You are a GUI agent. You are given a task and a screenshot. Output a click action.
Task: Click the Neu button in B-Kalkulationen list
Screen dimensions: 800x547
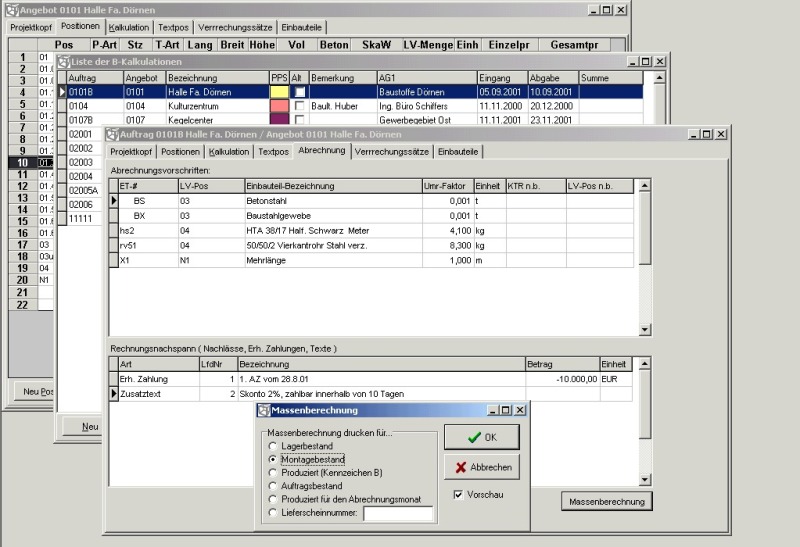[x=84, y=427]
